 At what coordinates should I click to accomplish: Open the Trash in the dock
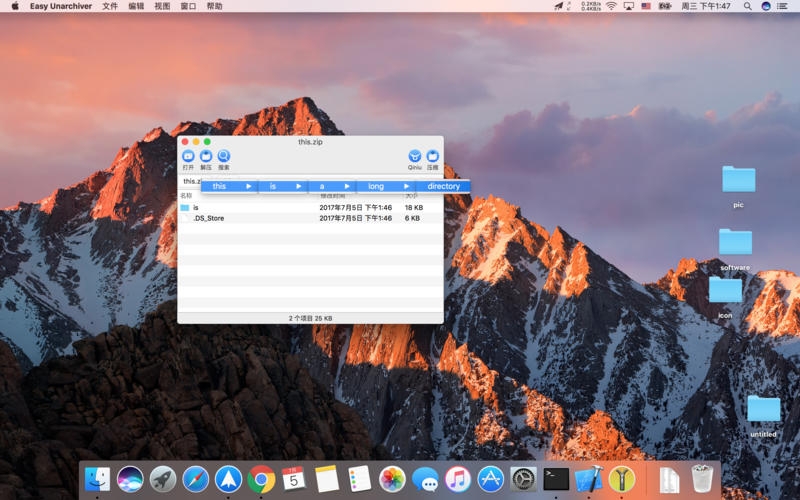click(x=702, y=479)
